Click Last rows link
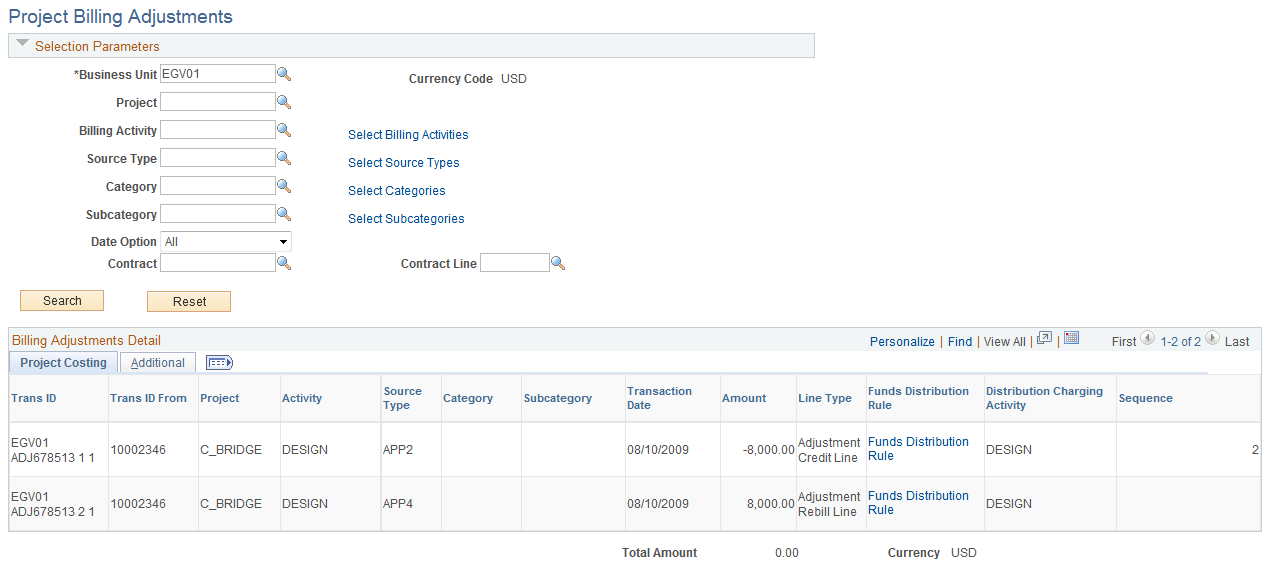The width and height of the screenshot is (1273, 569). [1237, 342]
